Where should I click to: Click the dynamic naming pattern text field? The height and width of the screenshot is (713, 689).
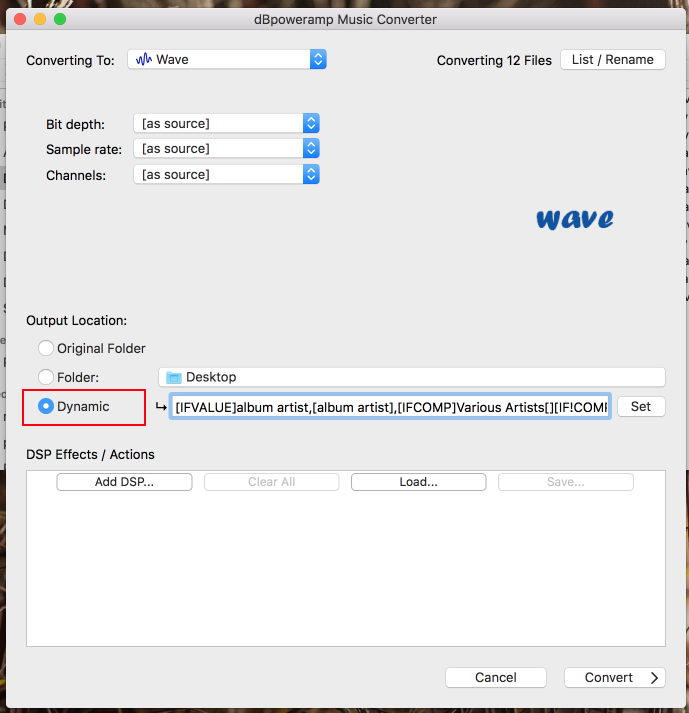[390, 407]
